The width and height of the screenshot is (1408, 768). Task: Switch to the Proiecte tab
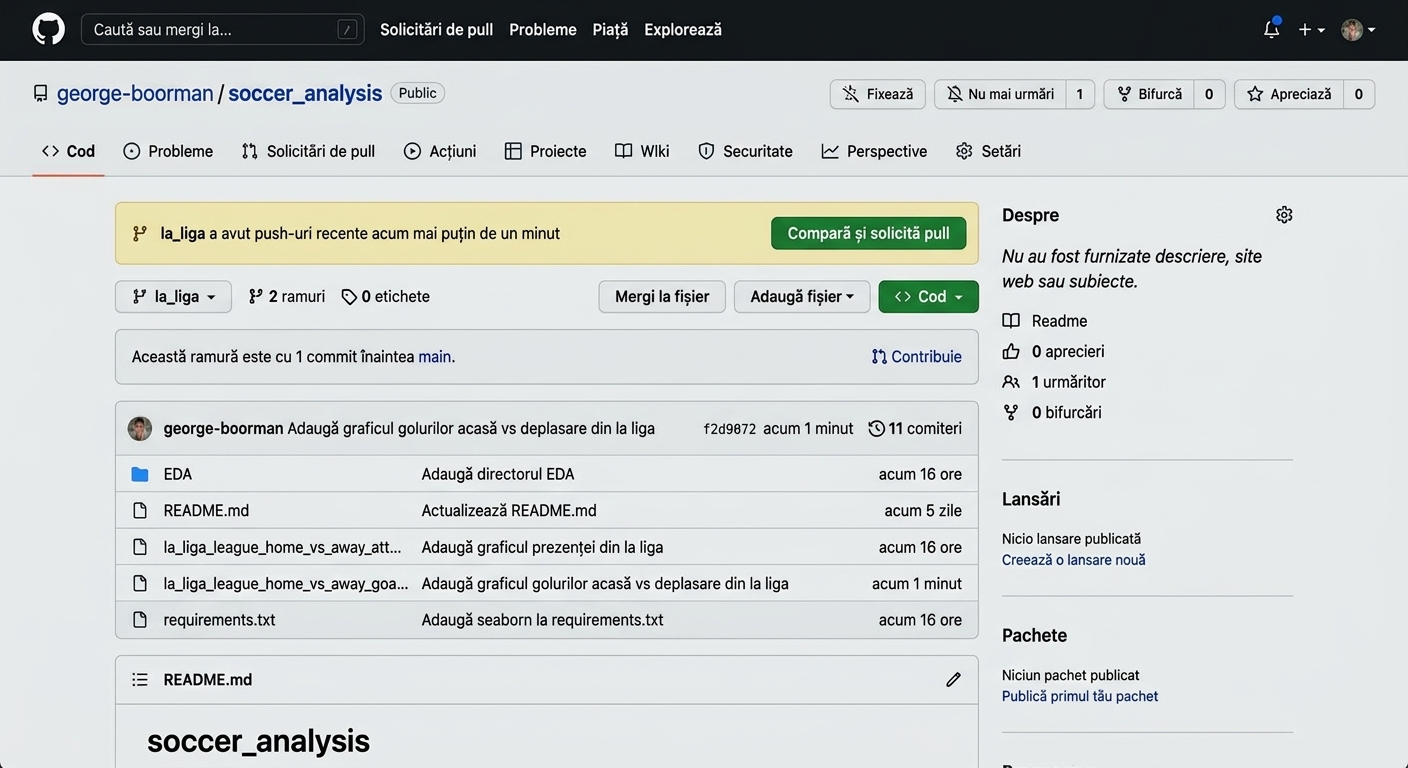coord(545,151)
